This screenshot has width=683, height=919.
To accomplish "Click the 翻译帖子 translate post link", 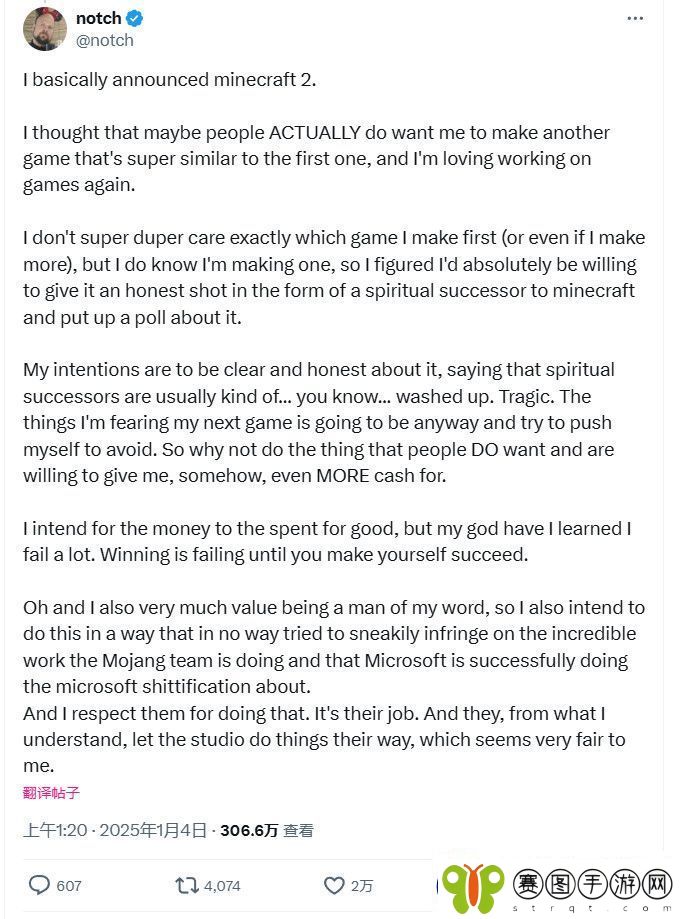I will (x=51, y=793).
